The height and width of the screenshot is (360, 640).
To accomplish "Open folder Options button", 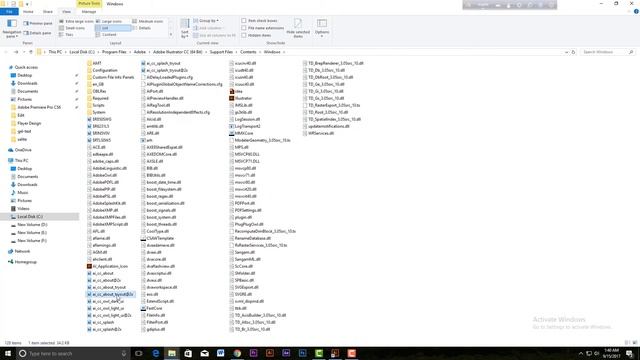I will [322, 28].
